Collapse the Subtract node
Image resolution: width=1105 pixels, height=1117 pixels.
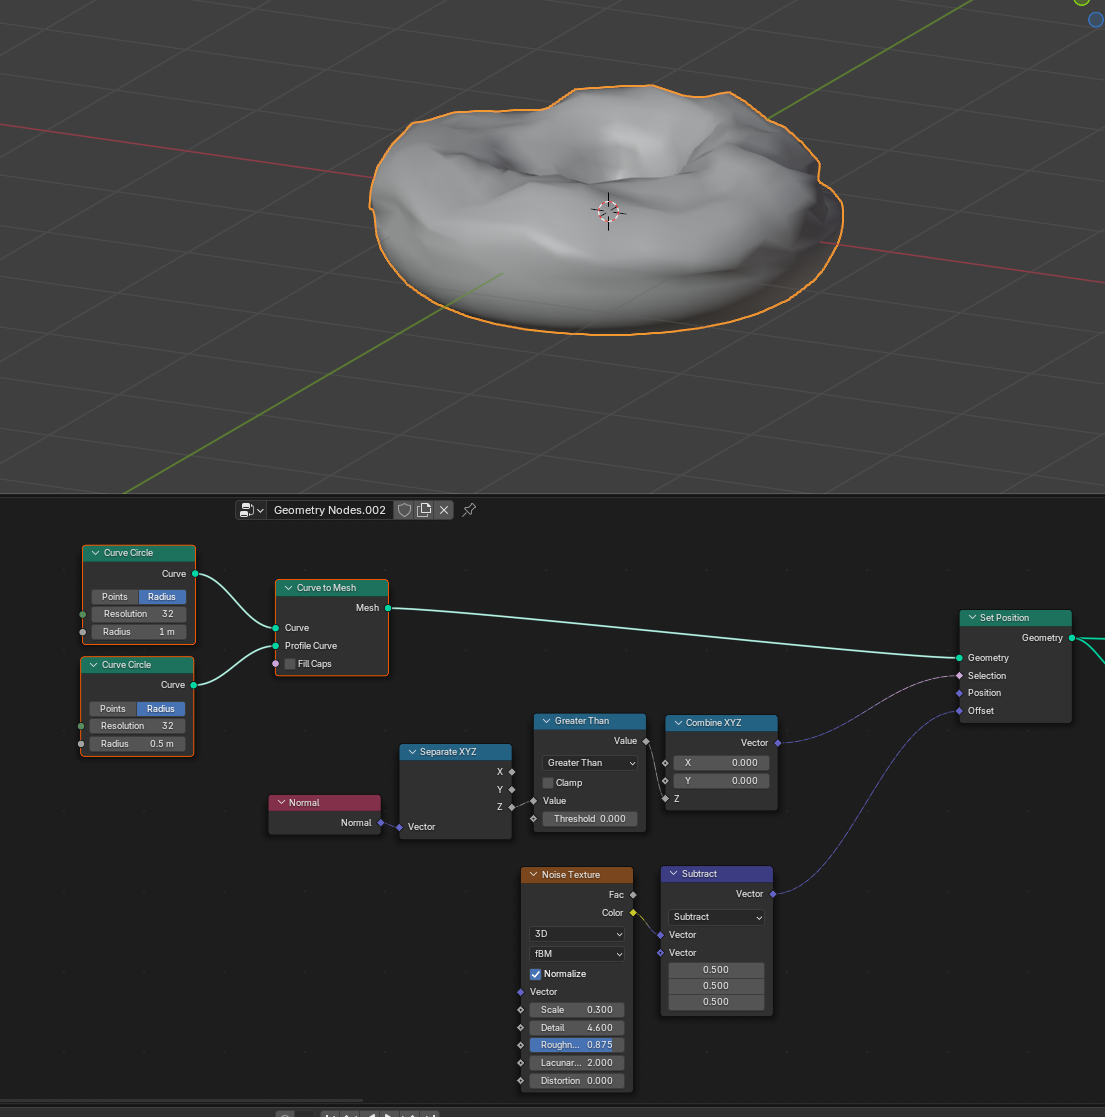click(673, 873)
